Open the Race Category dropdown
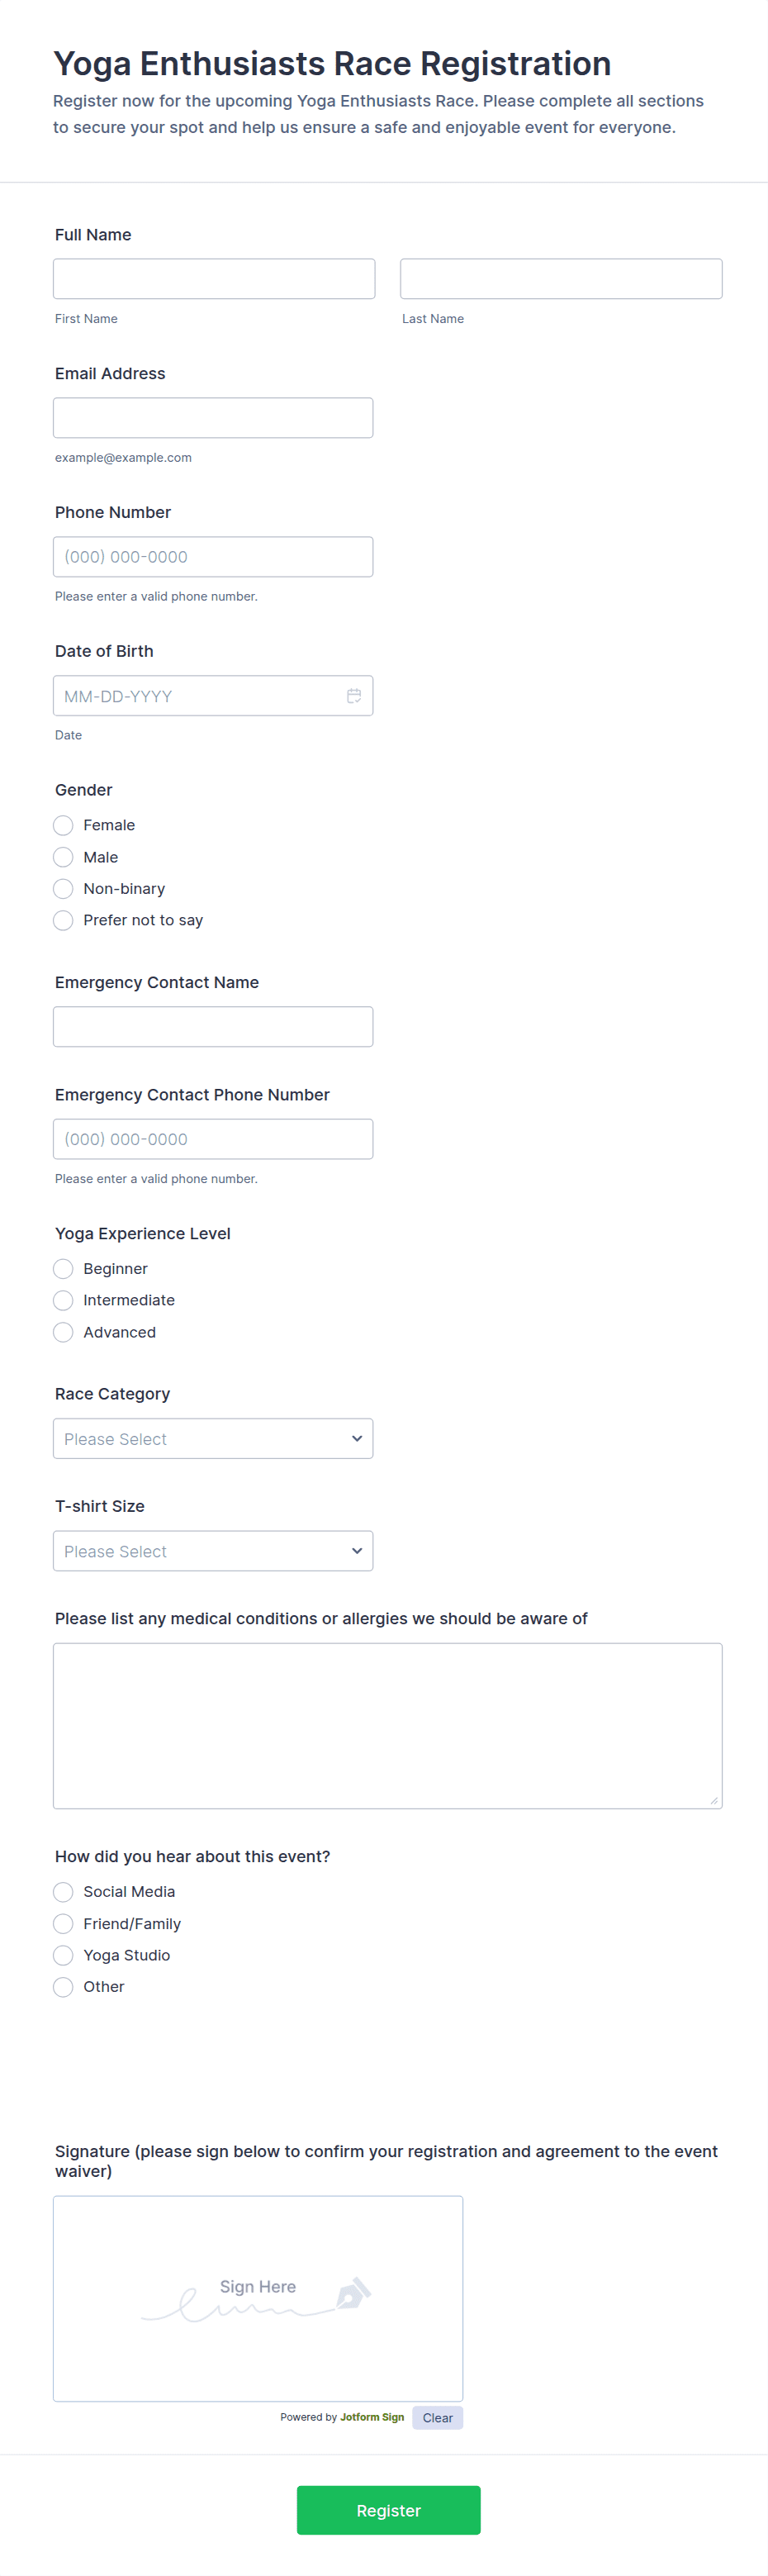This screenshot has height=2576, width=768. pyautogui.click(x=213, y=1439)
